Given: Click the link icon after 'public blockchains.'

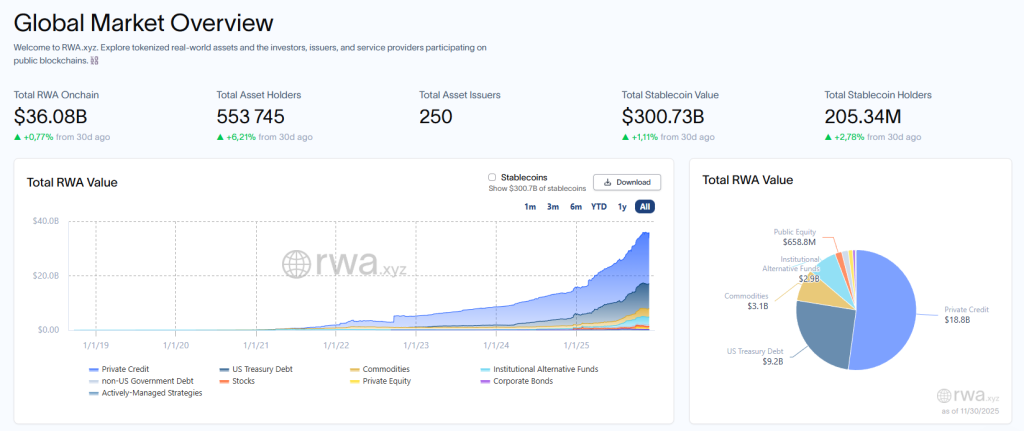Looking at the screenshot, I should point(95,60).
